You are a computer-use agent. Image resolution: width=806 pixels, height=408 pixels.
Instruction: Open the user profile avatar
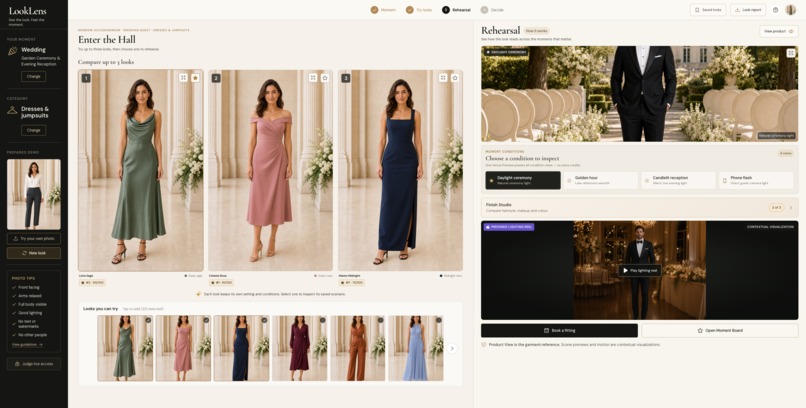(791, 10)
